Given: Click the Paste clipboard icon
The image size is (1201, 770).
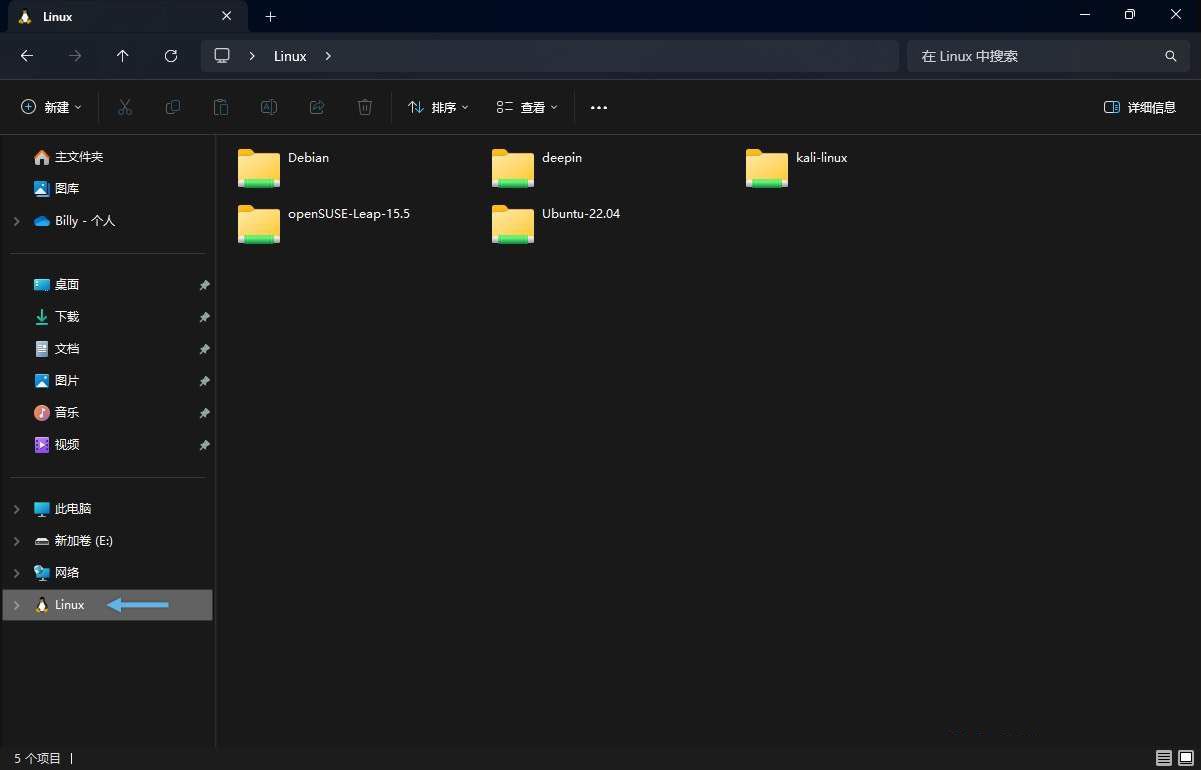Looking at the screenshot, I should pos(221,107).
